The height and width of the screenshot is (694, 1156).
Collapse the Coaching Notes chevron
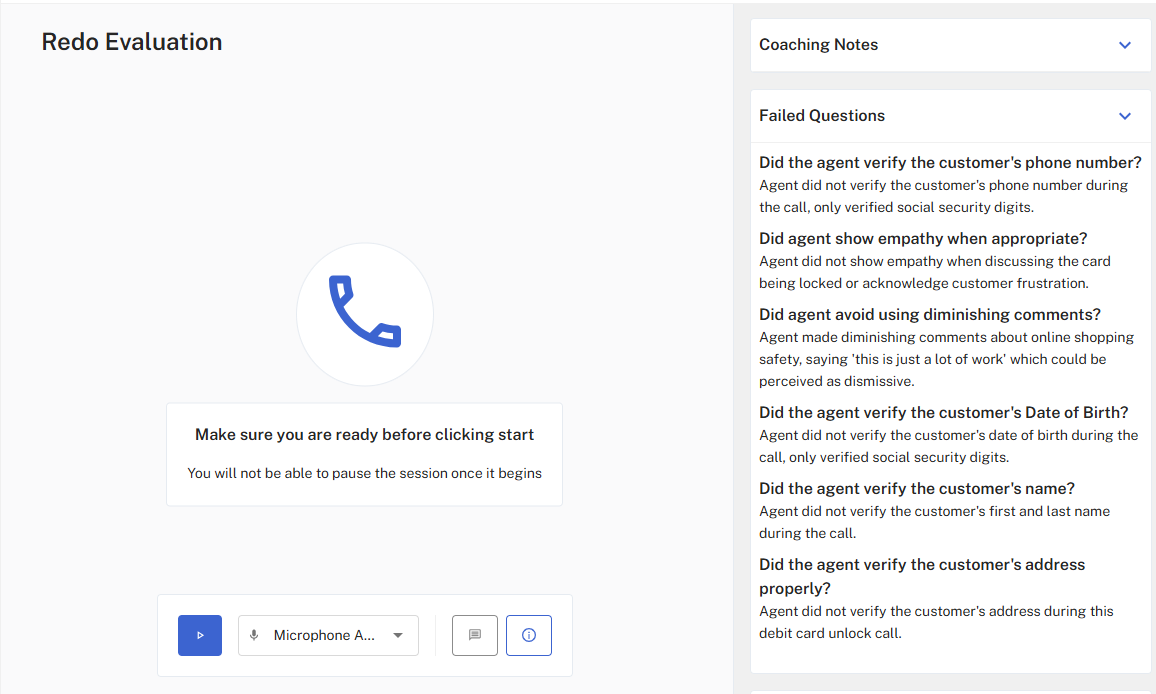click(x=1125, y=45)
